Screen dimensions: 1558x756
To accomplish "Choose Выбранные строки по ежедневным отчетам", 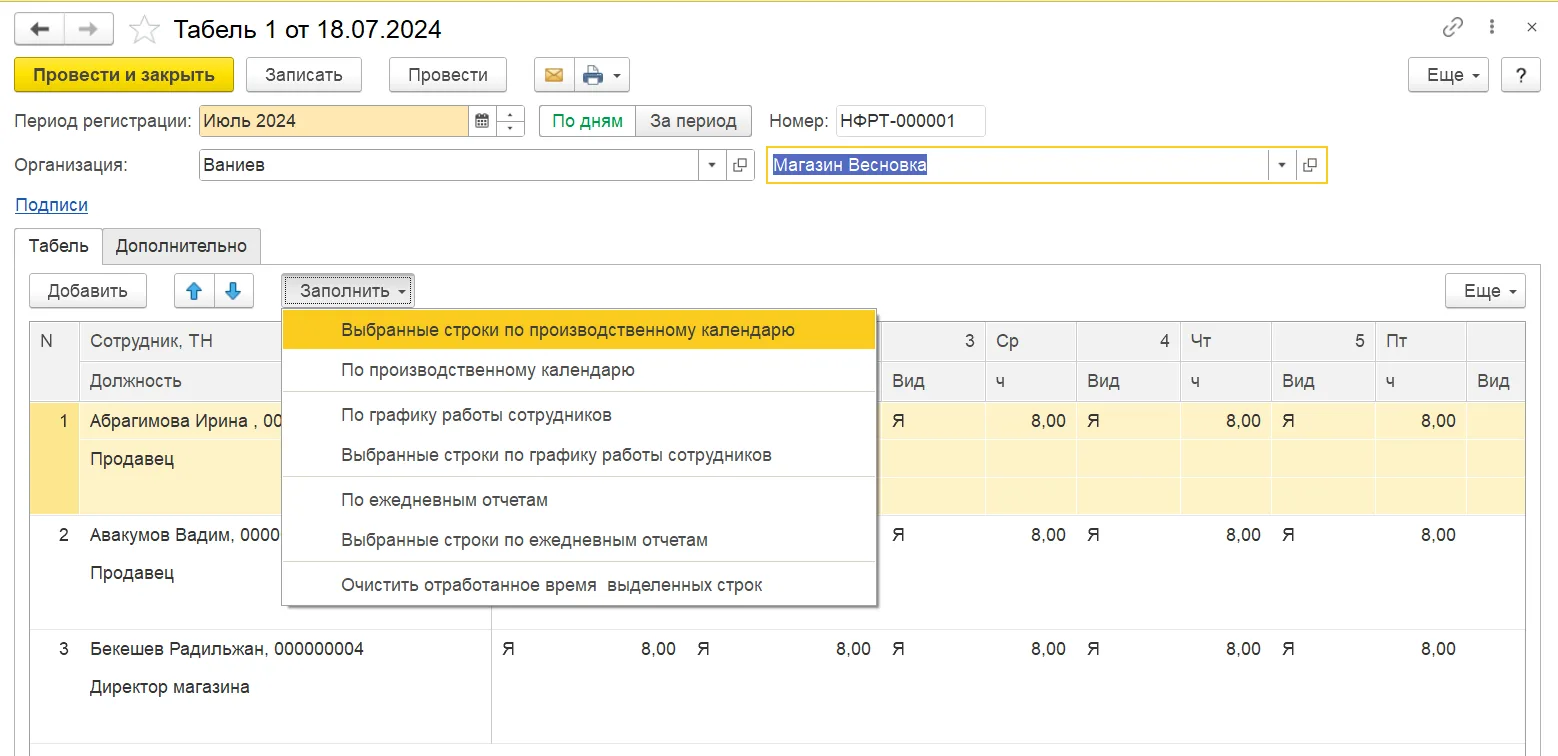I will [579, 540].
